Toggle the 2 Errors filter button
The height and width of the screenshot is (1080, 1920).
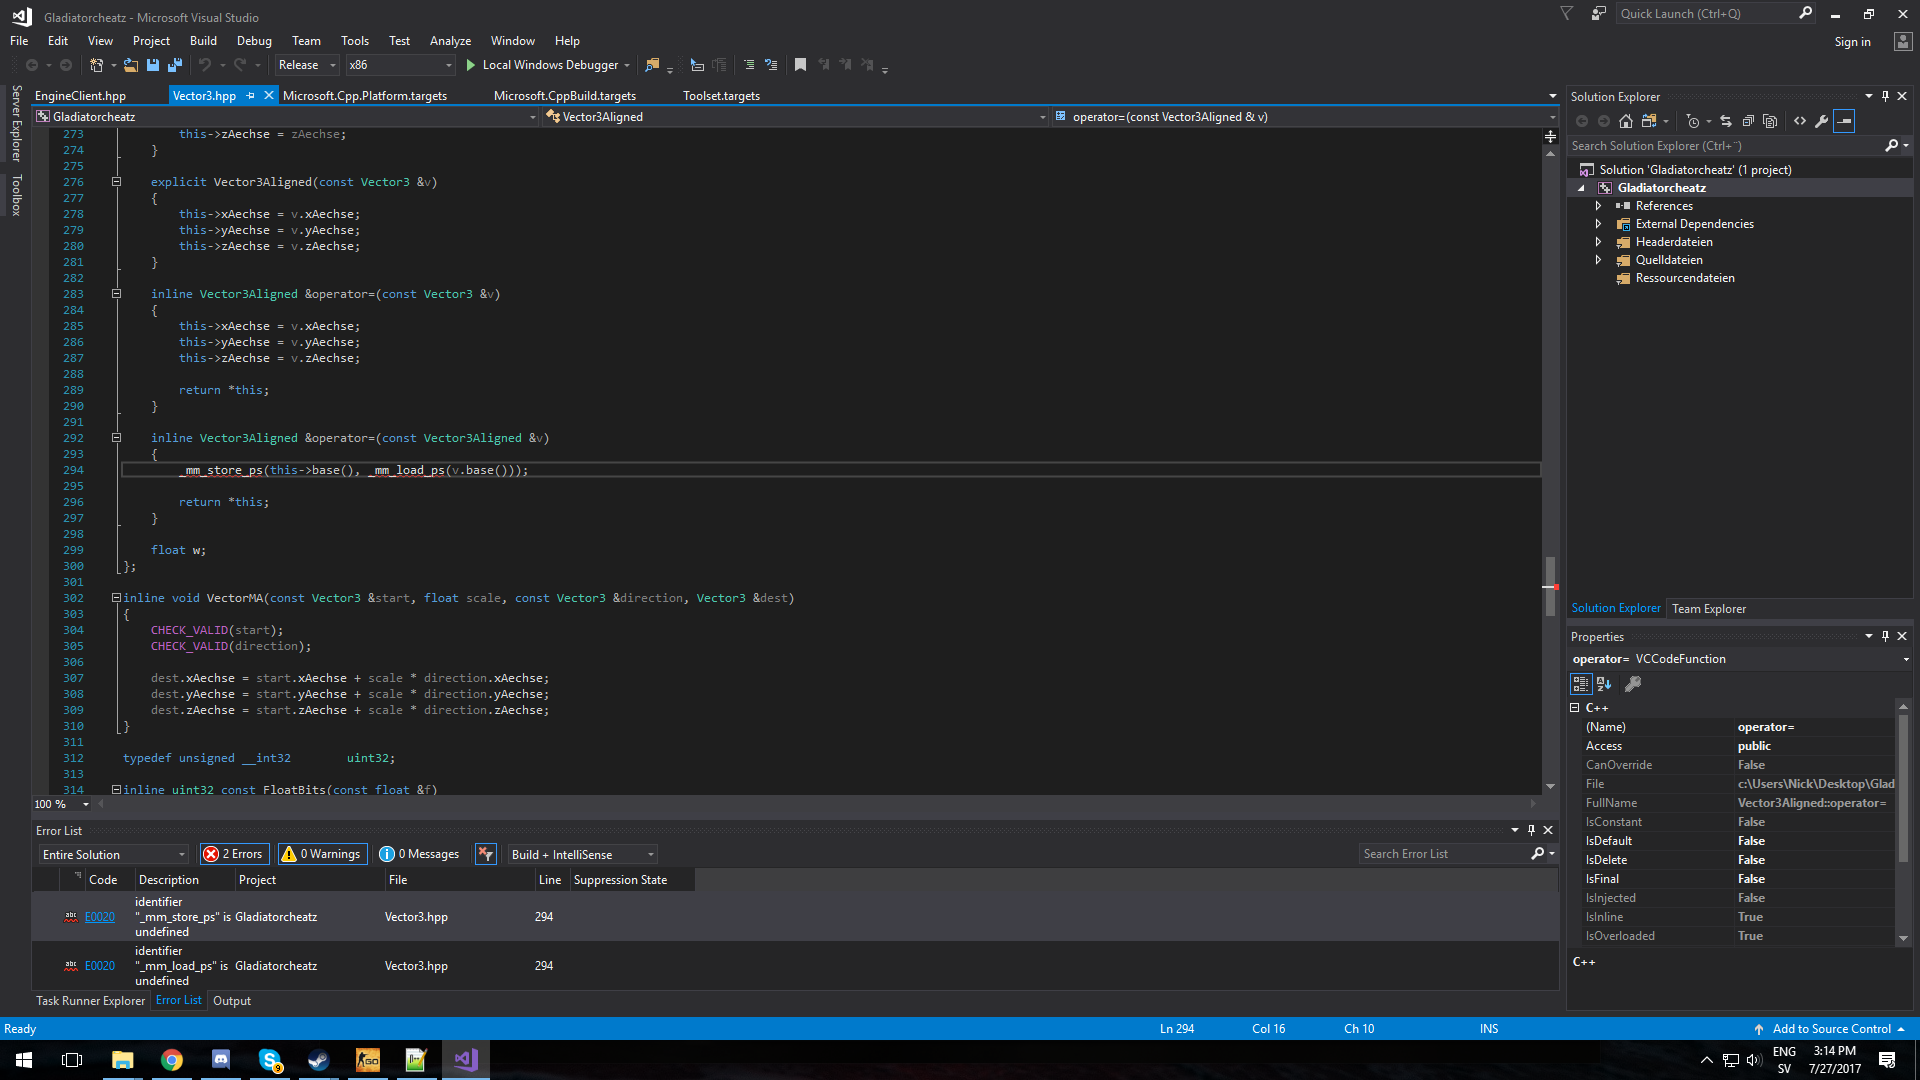click(234, 854)
